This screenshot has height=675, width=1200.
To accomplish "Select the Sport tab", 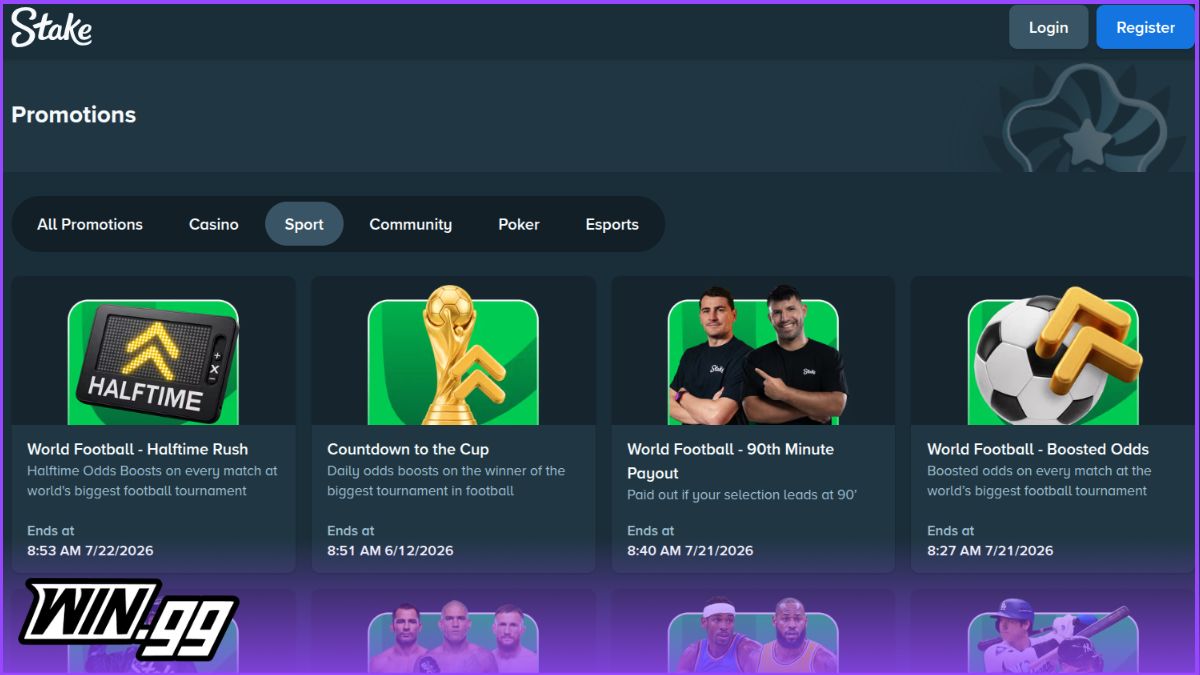I will [x=304, y=224].
